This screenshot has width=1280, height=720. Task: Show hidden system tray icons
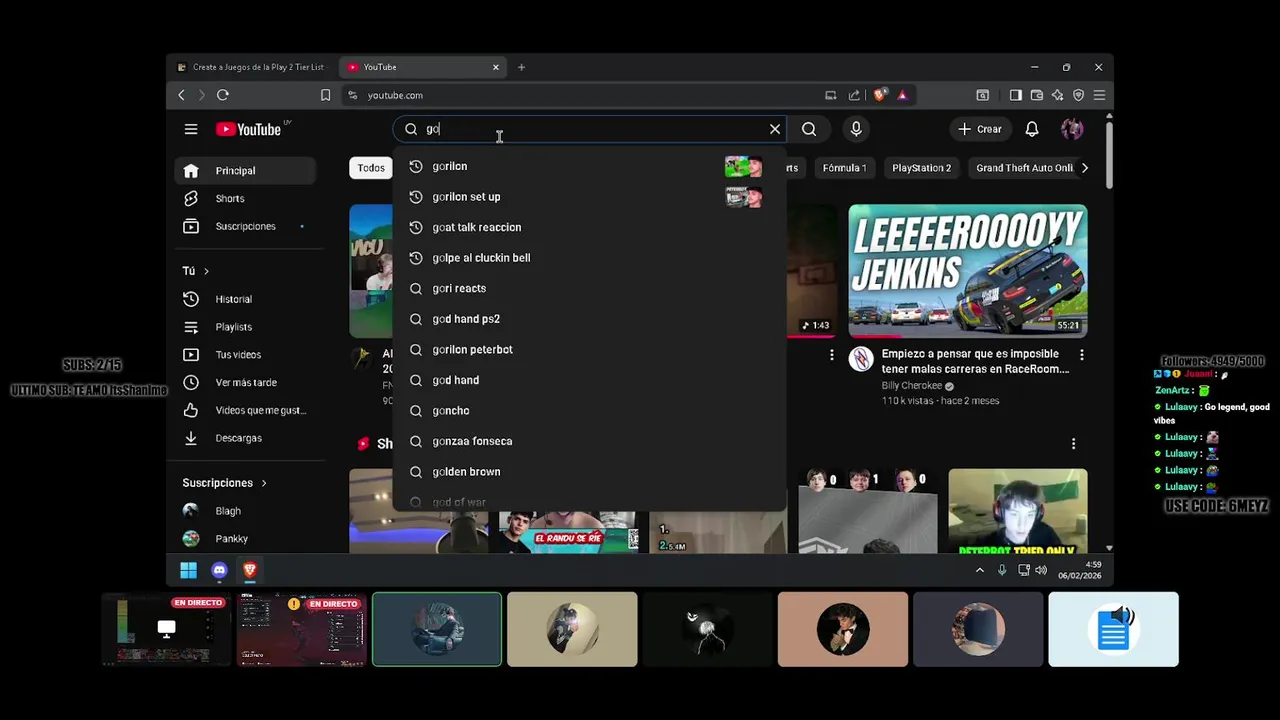click(980, 570)
